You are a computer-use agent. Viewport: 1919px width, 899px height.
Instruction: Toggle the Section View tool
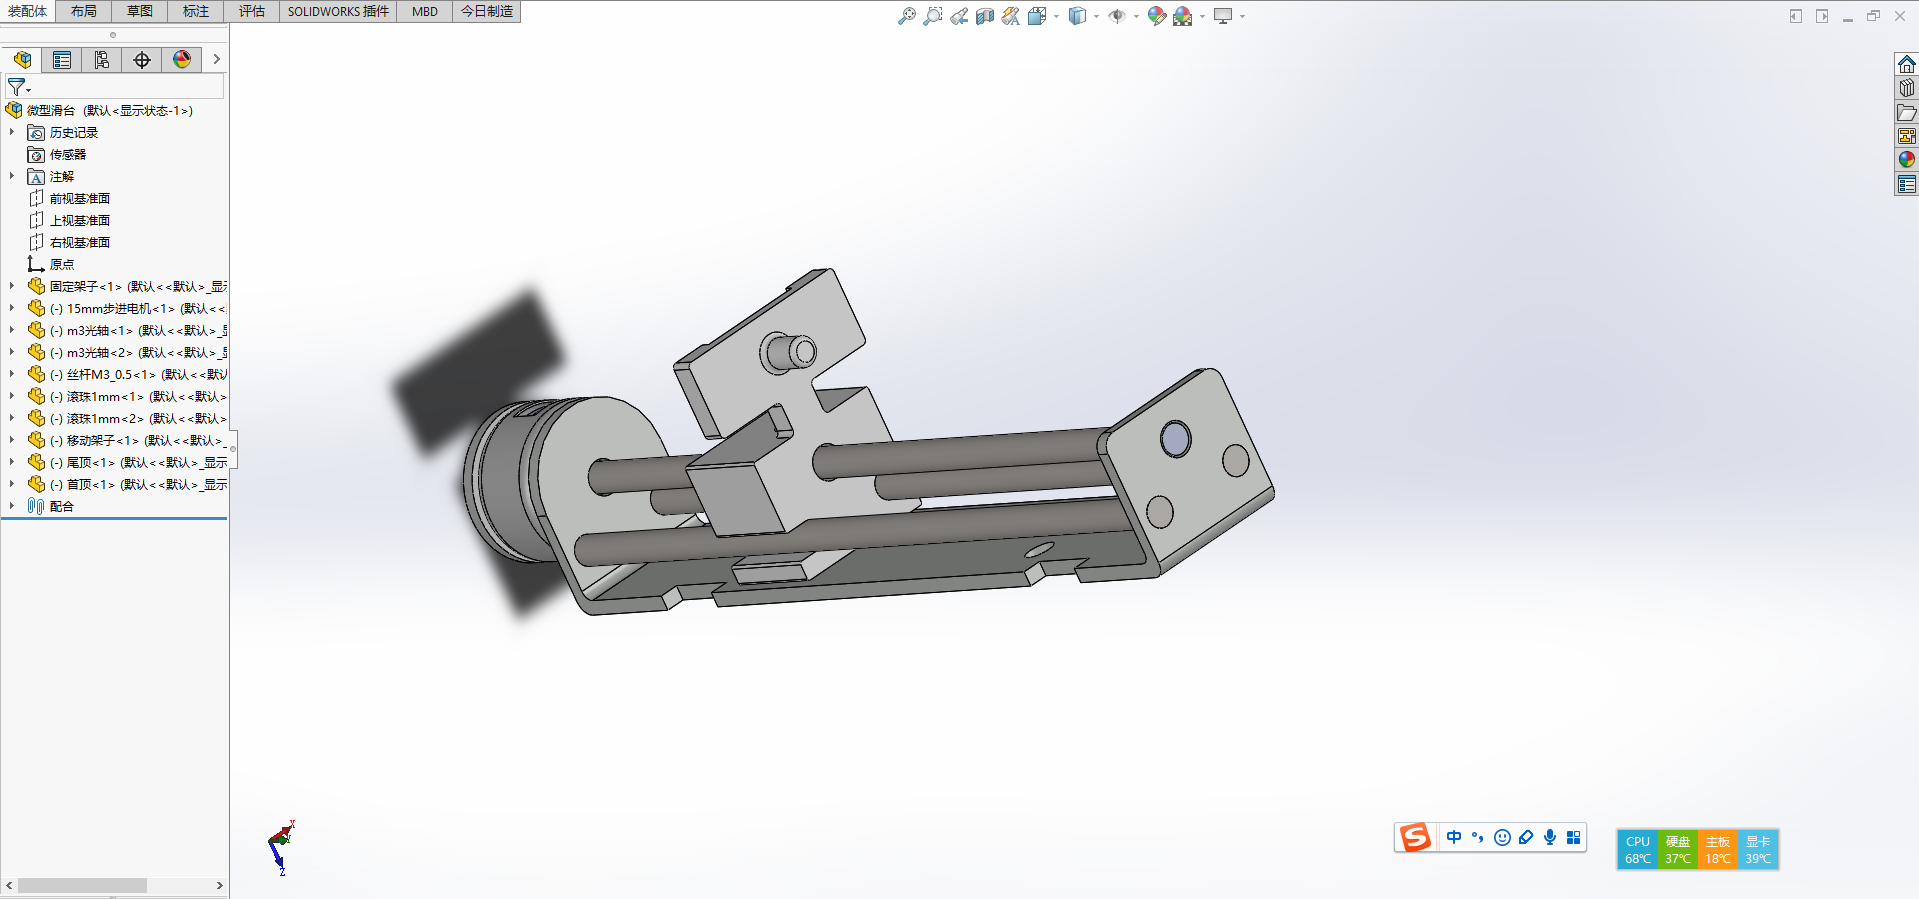tap(985, 16)
